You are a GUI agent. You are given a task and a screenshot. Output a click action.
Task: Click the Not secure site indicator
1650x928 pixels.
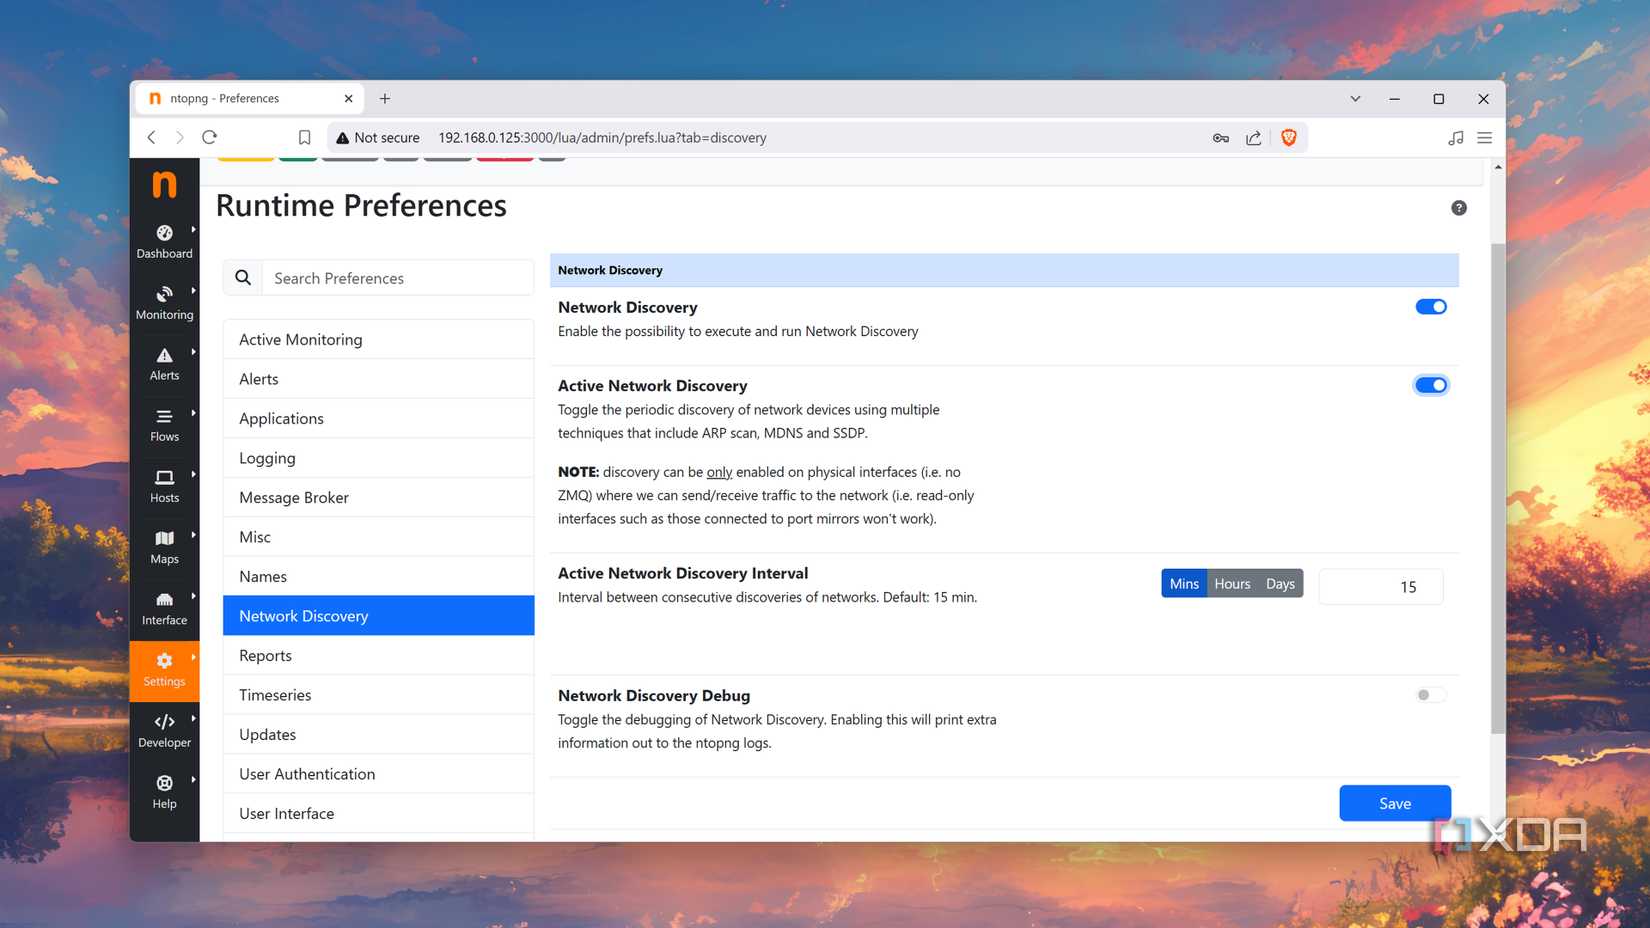pyautogui.click(x=378, y=138)
